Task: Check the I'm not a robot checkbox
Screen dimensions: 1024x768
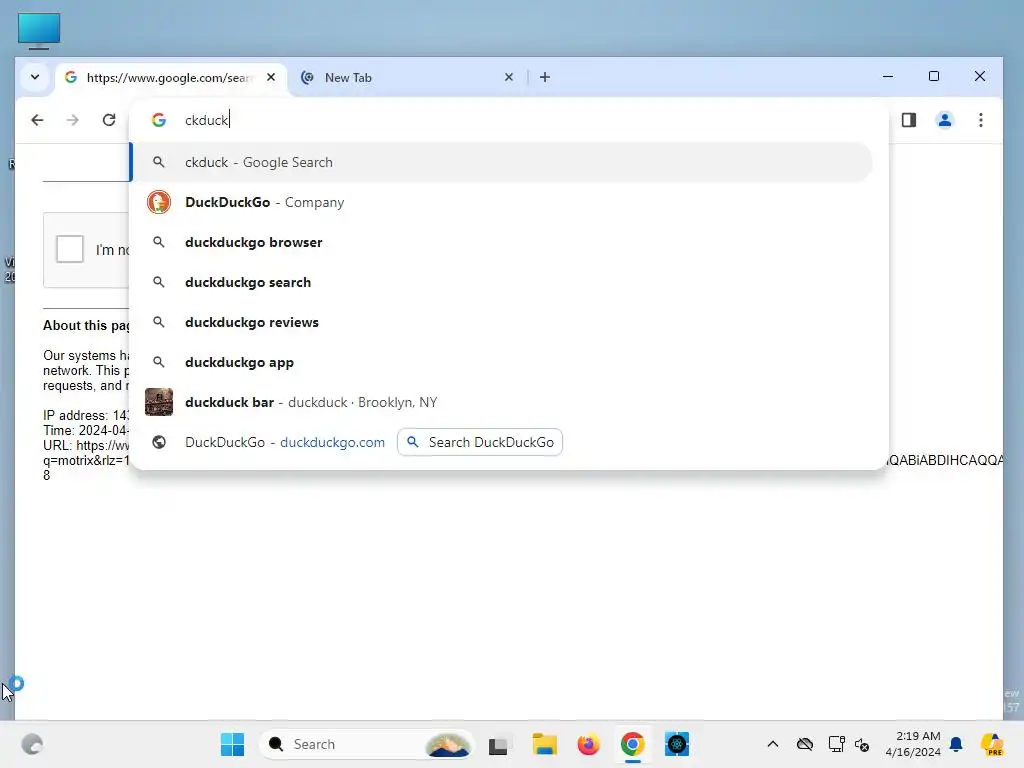Action: click(70, 249)
